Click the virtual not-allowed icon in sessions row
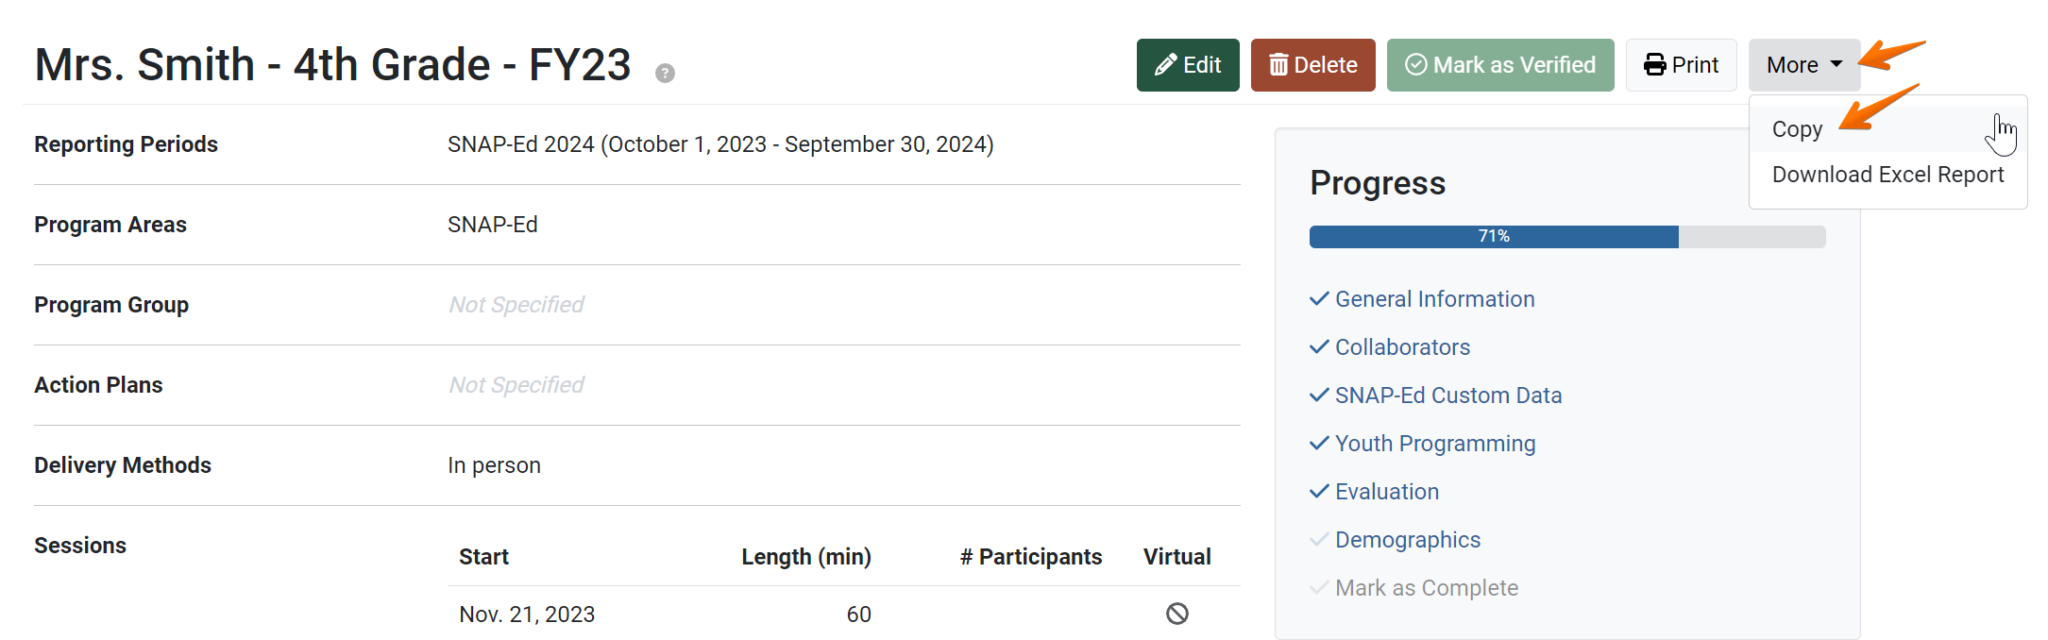The height and width of the screenshot is (640, 2048). click(1177, 614)
